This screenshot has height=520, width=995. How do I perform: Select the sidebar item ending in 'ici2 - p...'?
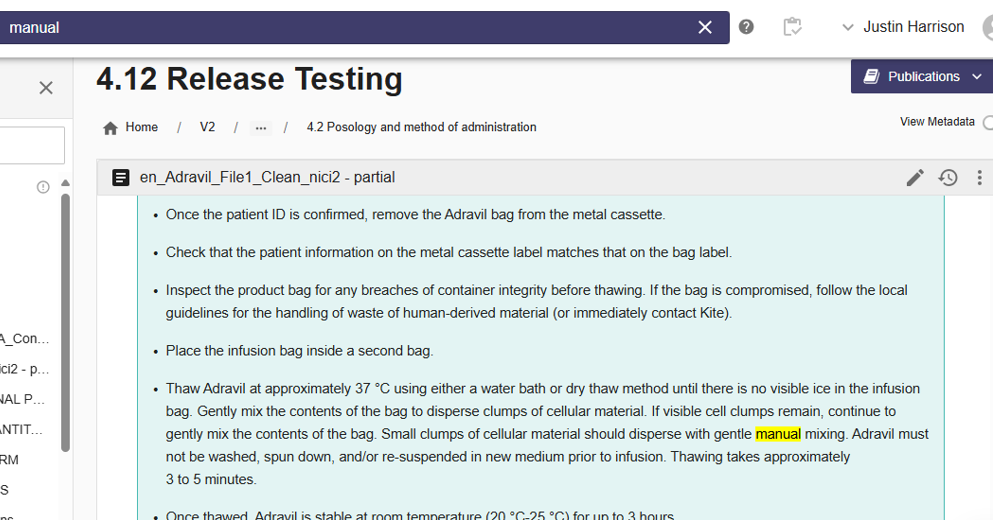coord(26,369)
